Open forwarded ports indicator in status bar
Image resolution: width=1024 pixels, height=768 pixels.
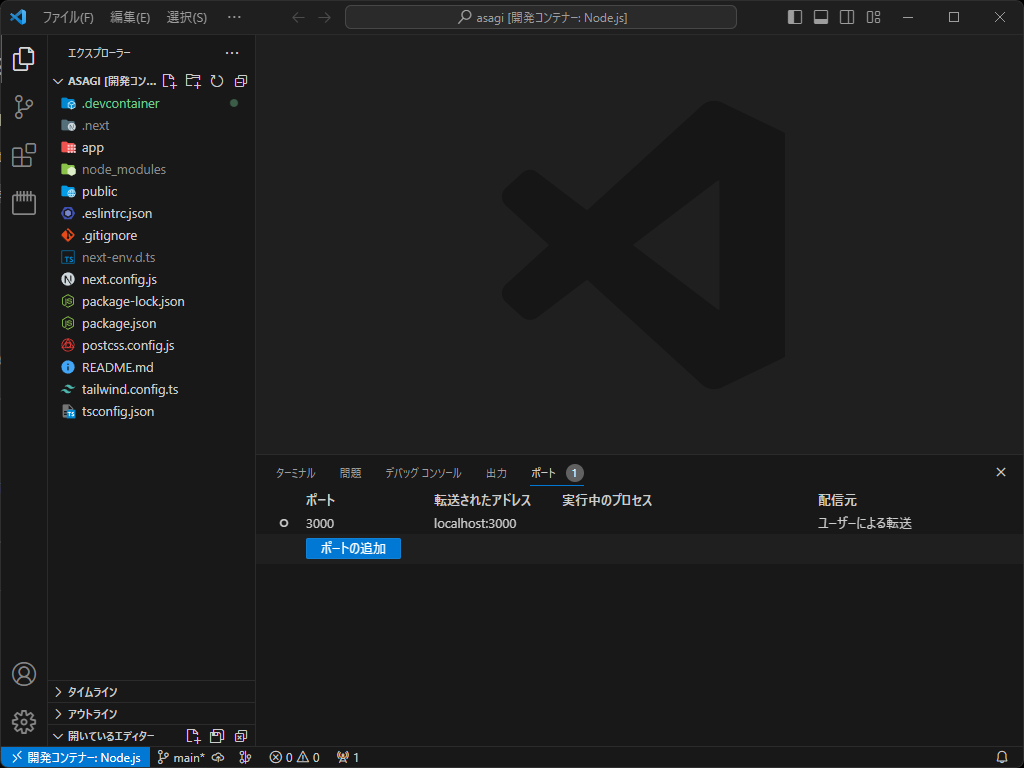coord(348,758)
